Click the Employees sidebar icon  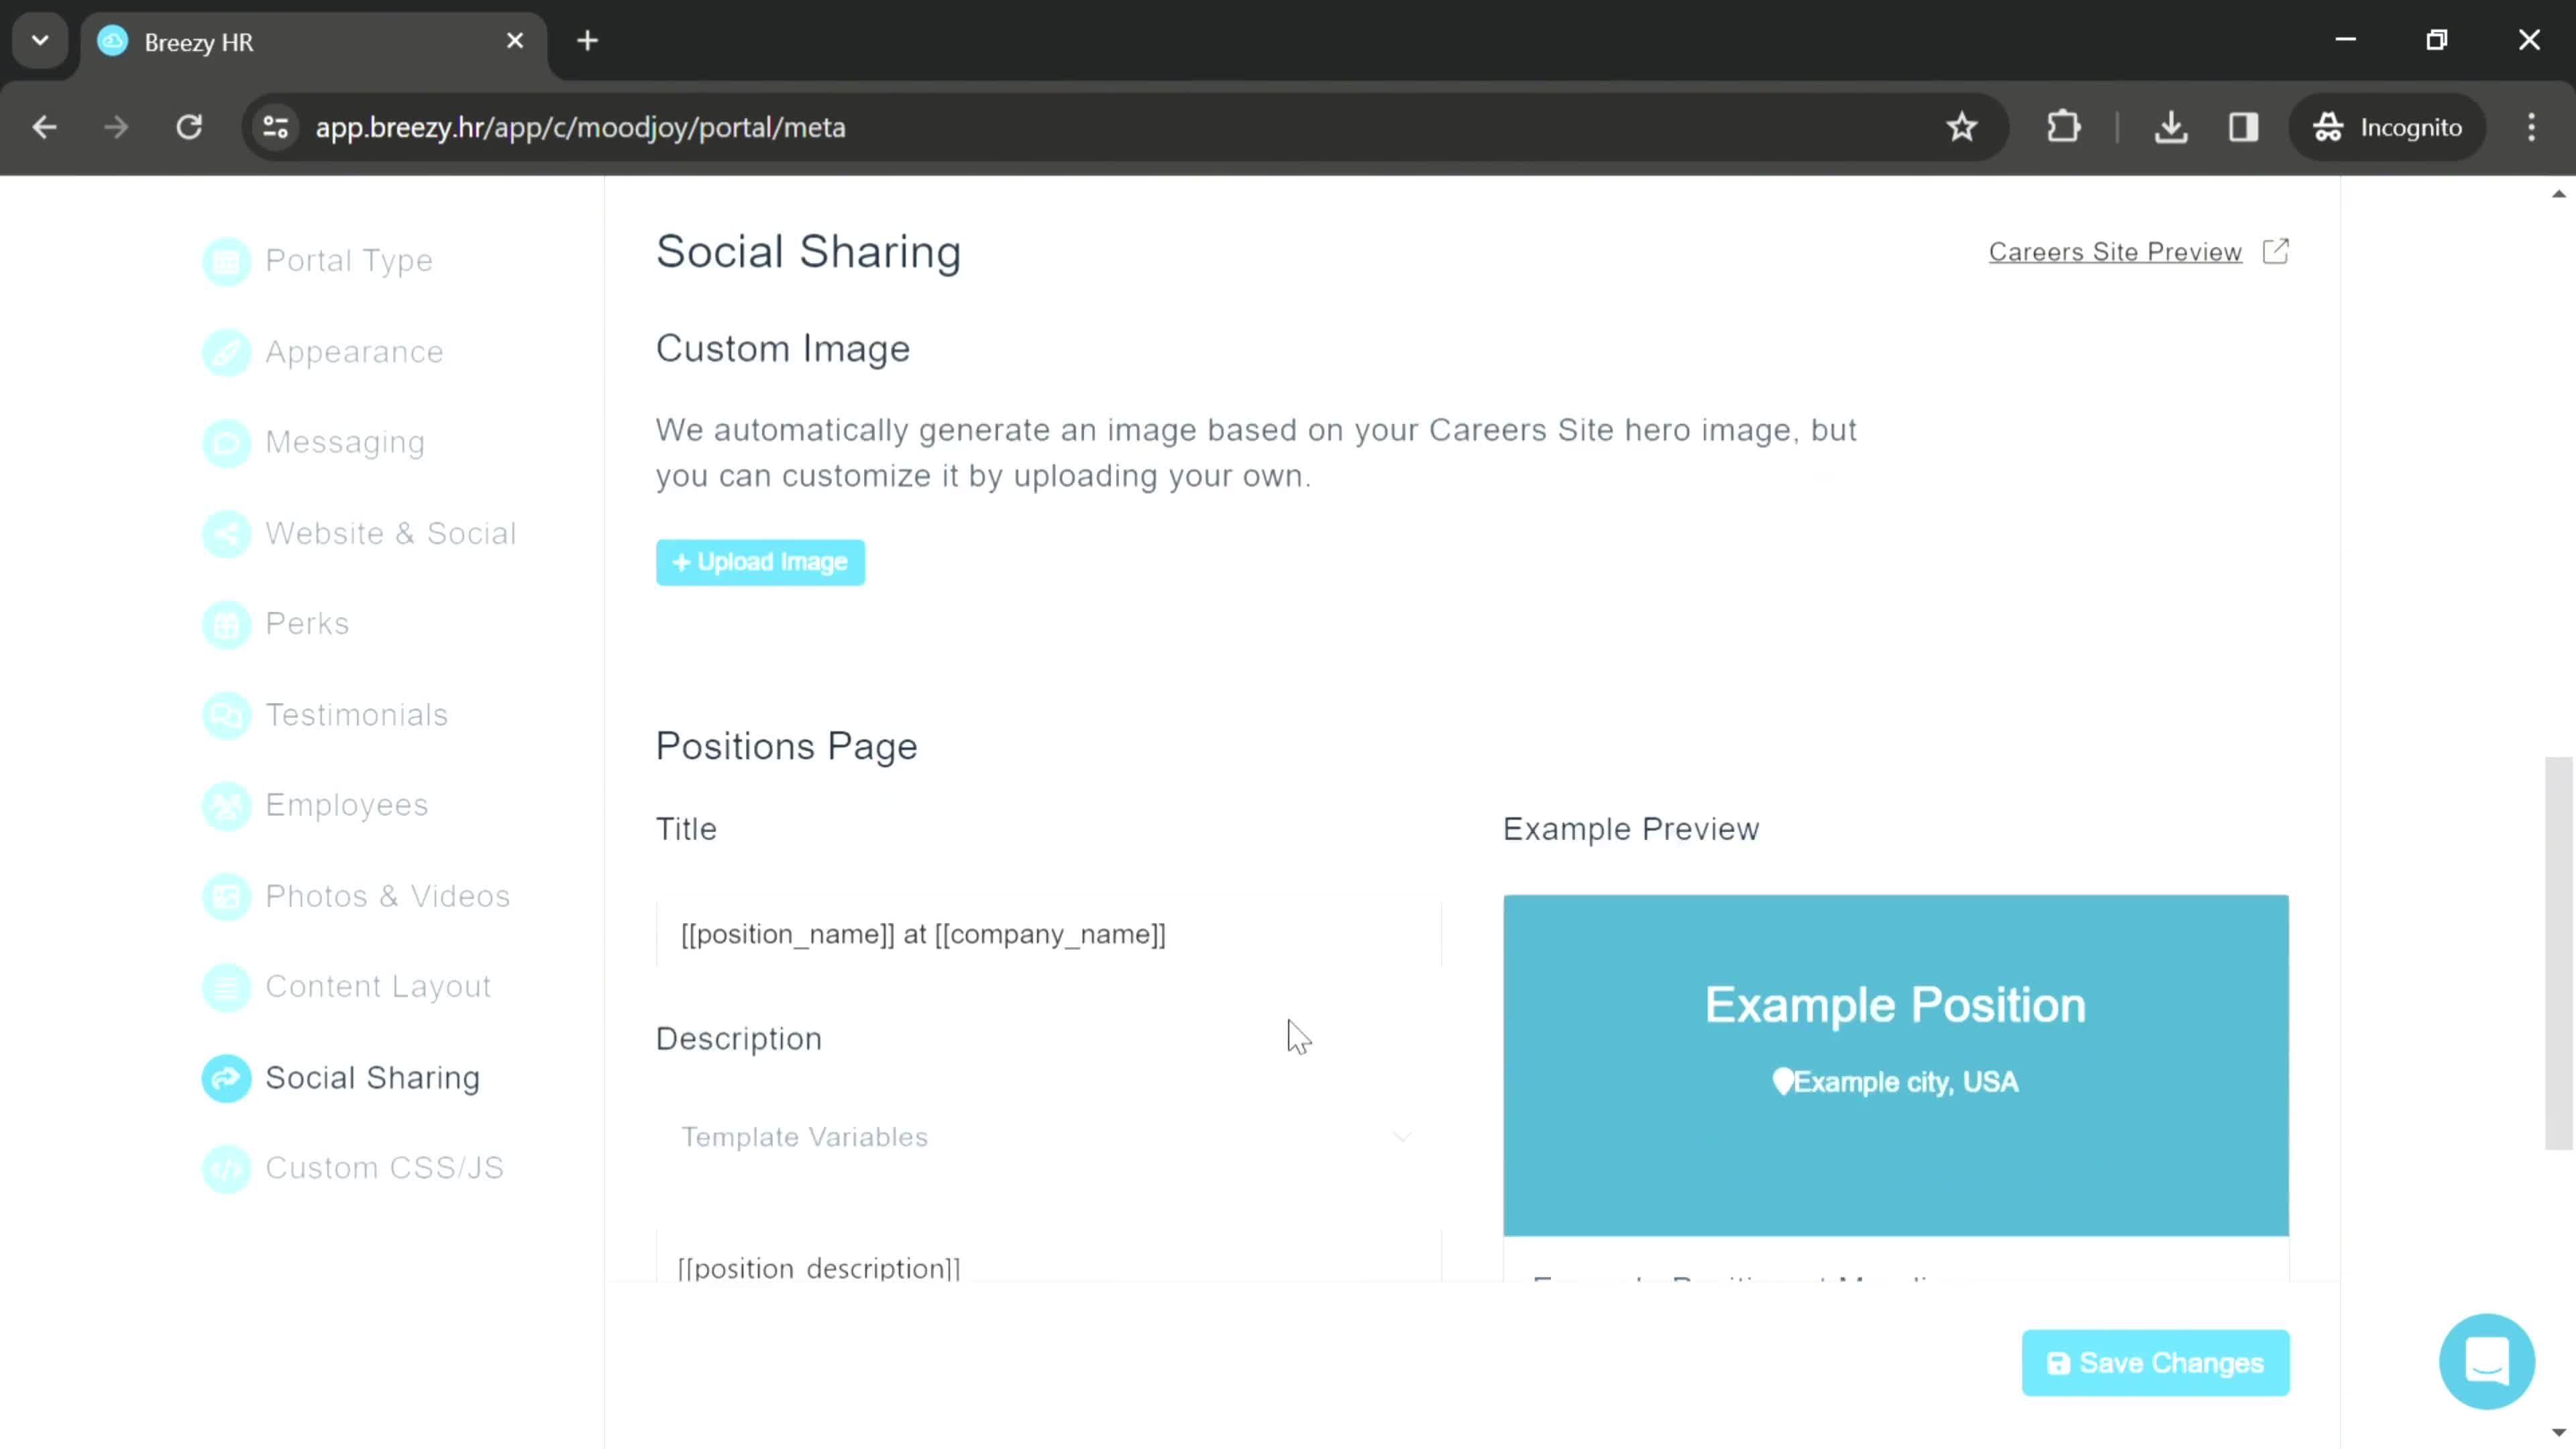click(x=227, y=805)
